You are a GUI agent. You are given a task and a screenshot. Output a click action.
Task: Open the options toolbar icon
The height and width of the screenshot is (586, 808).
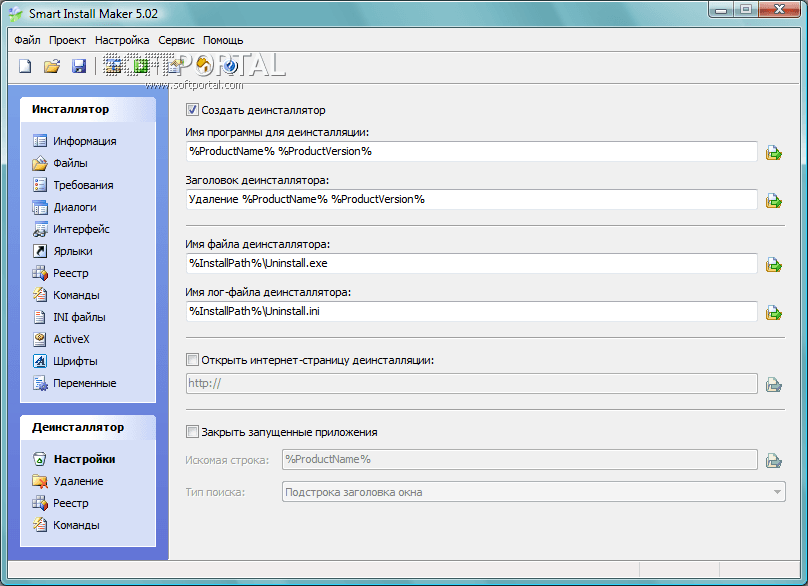pyautogui.click(x=175, y=66)
